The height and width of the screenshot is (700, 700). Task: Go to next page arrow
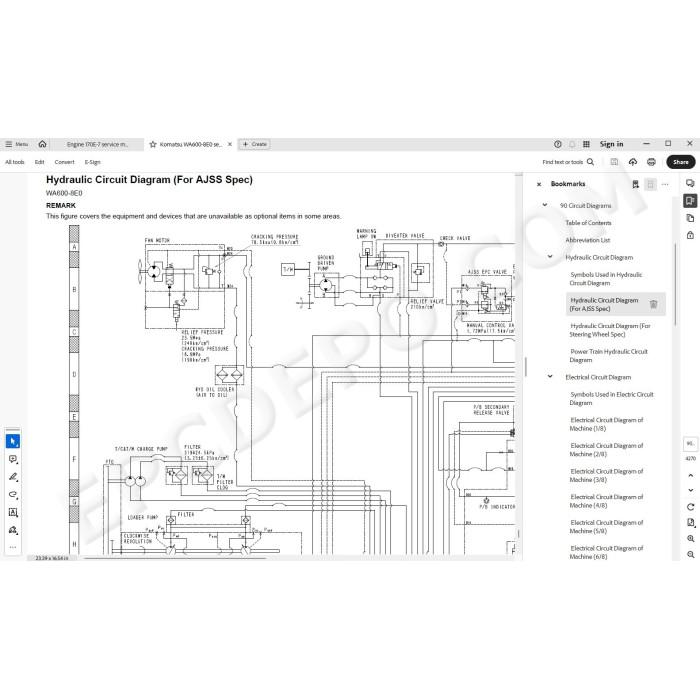pyautogui.click(x=691, y=490)
